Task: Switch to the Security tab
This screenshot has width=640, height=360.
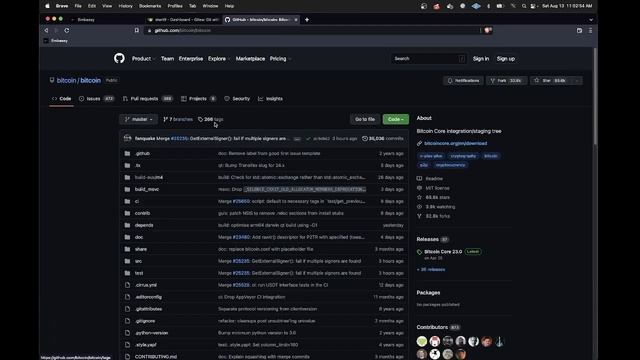Action: [237, 99]
